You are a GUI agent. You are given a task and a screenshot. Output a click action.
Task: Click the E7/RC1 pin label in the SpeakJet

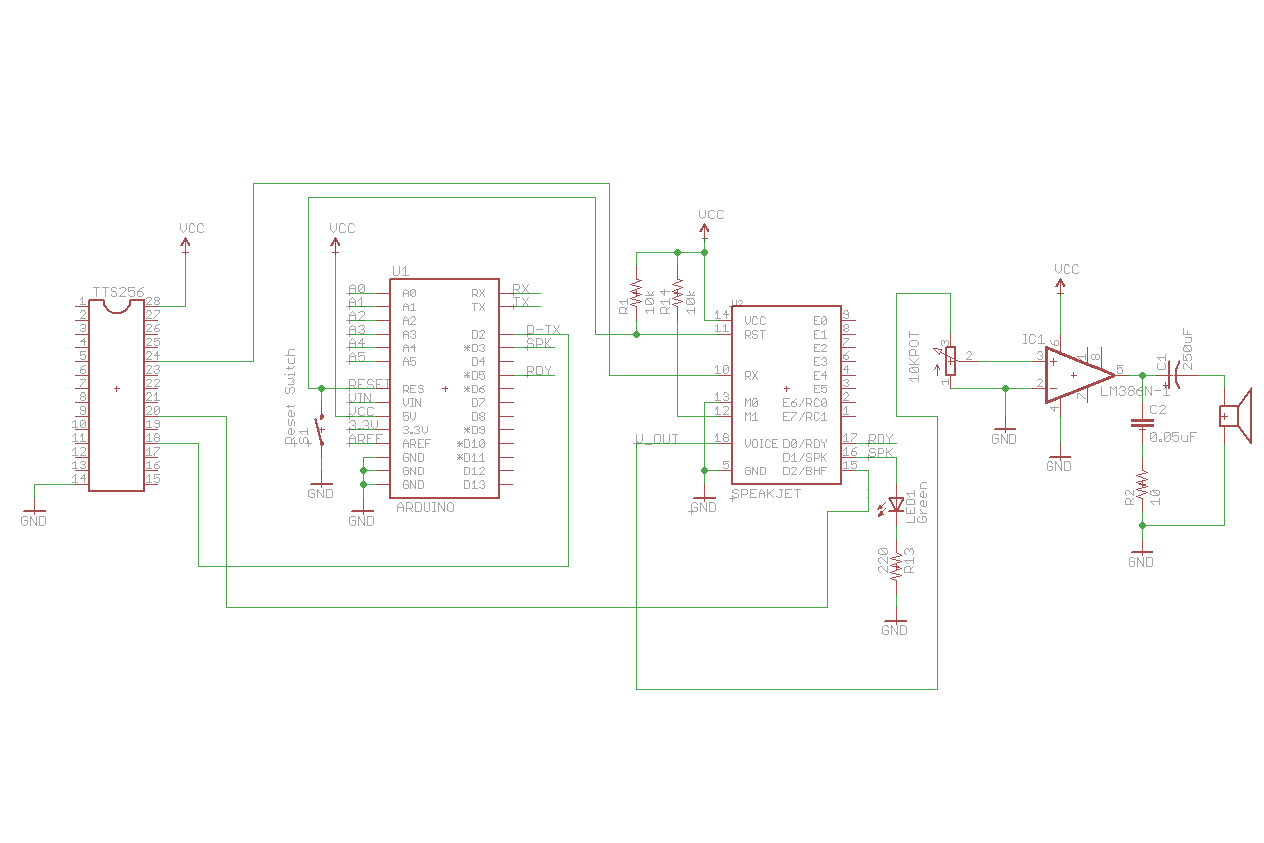point(805,416)
